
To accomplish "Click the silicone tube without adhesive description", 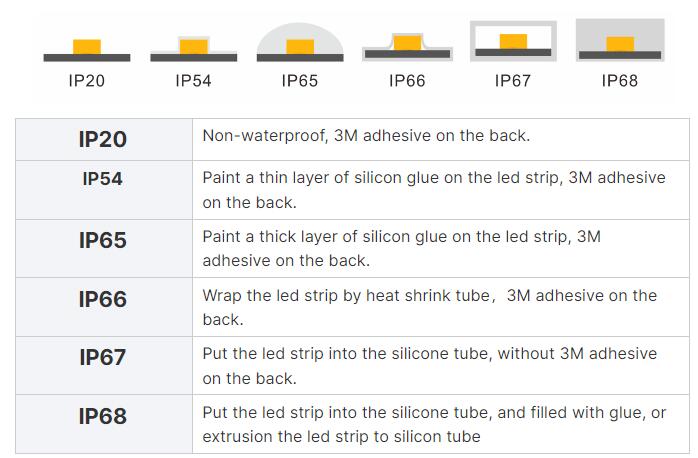I will (430, 366).
